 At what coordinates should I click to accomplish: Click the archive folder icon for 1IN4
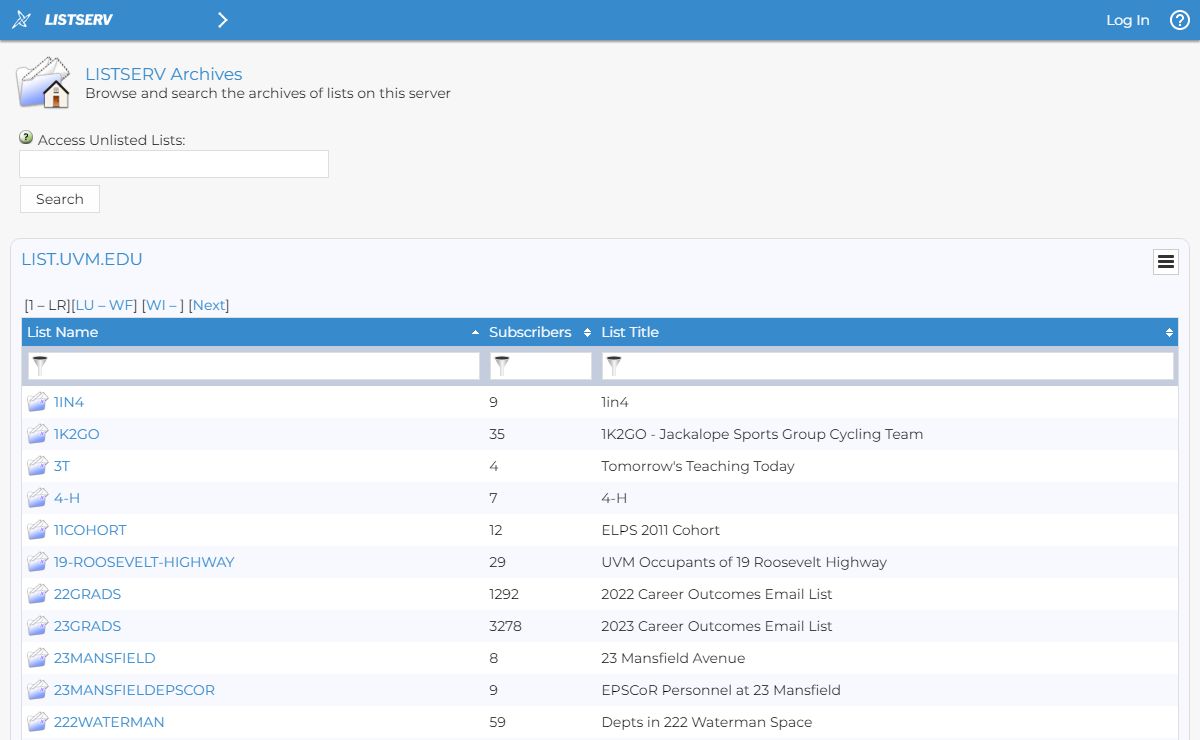tap(38, 402)
